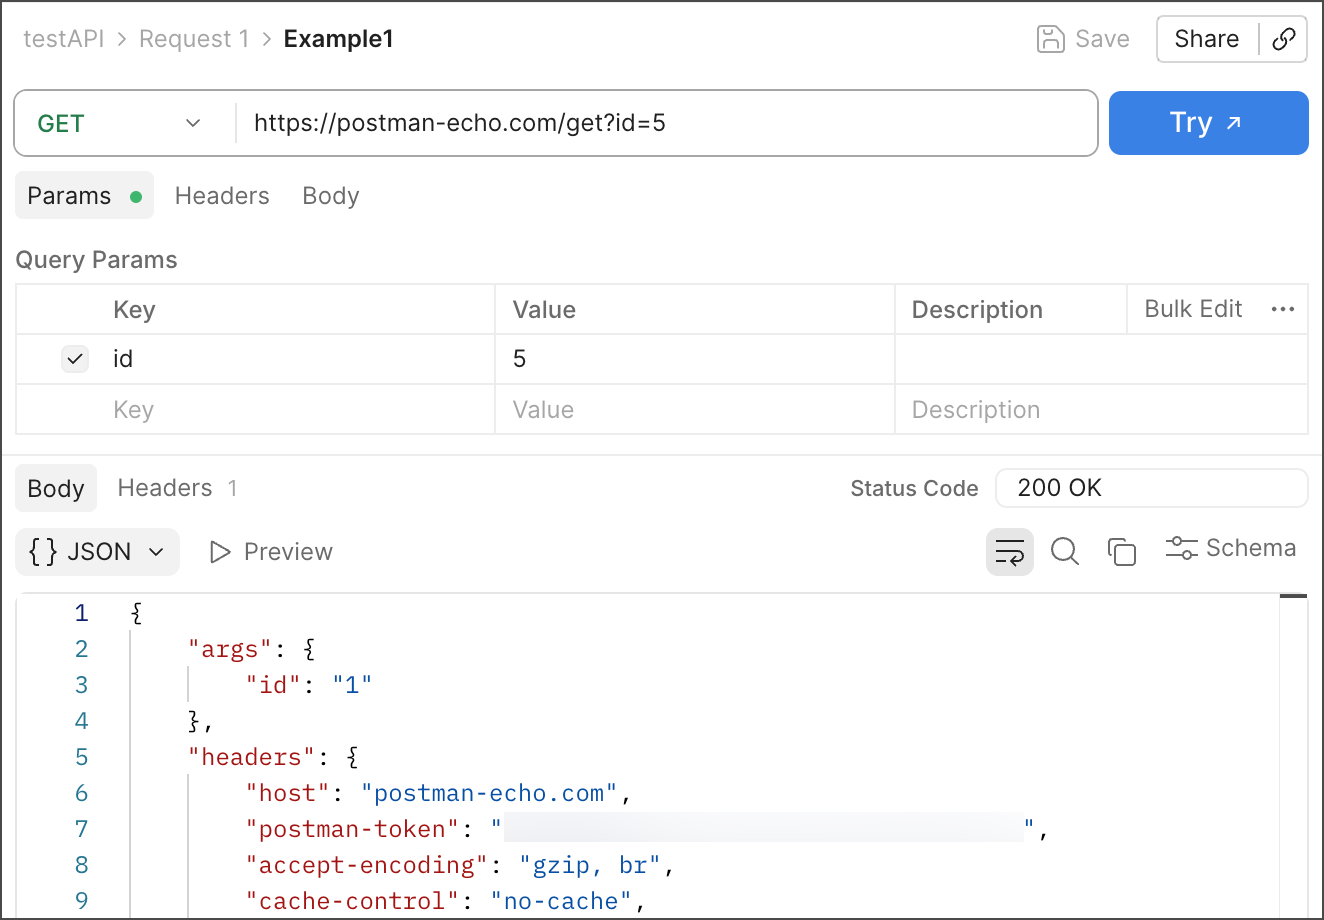This screenshot has height=920, width=1324.
Task: Toggle word wrap in response body
Action: (1010, 552)
